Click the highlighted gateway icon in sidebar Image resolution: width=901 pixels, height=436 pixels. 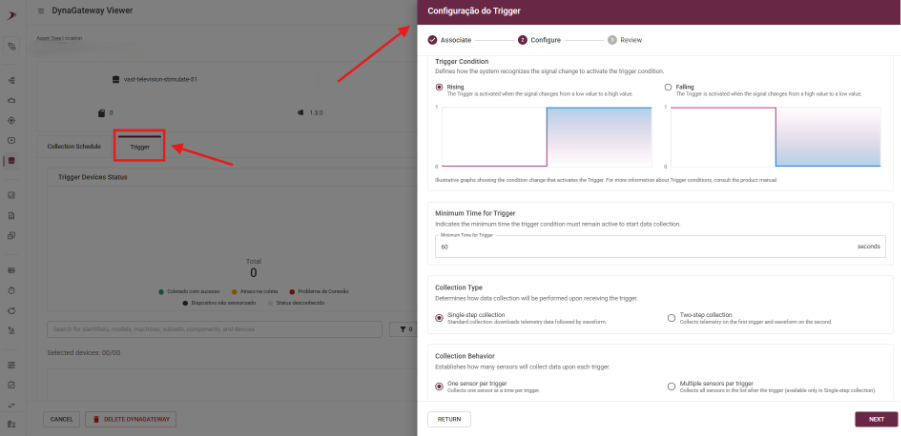11,160
